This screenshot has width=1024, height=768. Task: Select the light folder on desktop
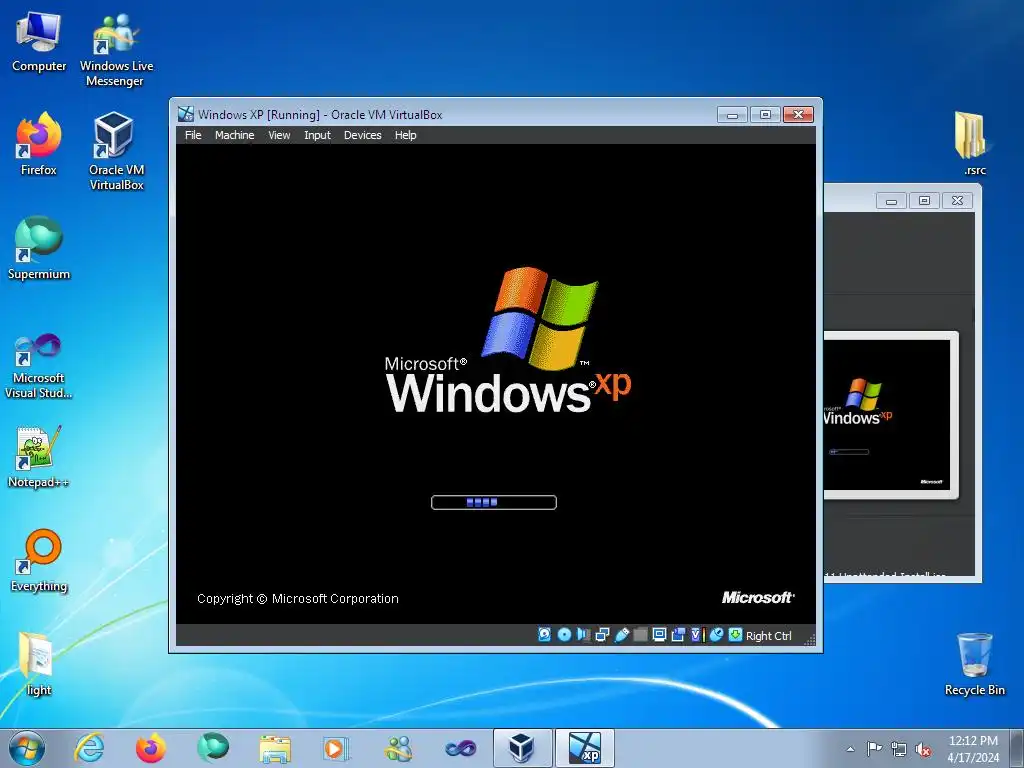pyautogui.click(x=38, y=665)
